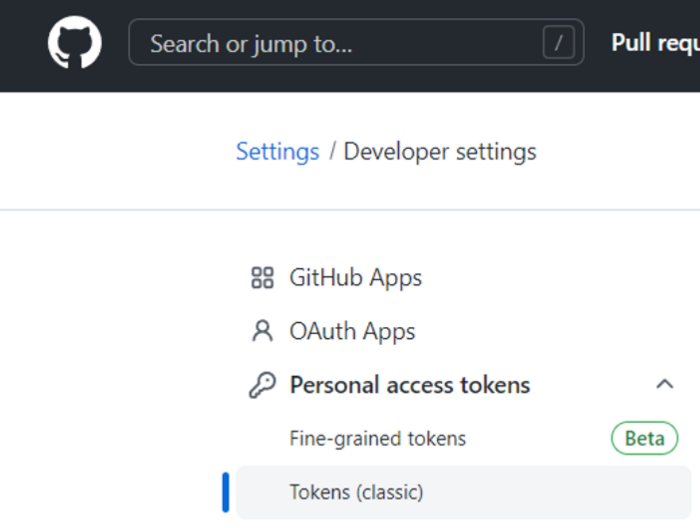Open Fine-grained tokens
The height and width of the screenshot is (528, 700).
[x=378, y=438]
